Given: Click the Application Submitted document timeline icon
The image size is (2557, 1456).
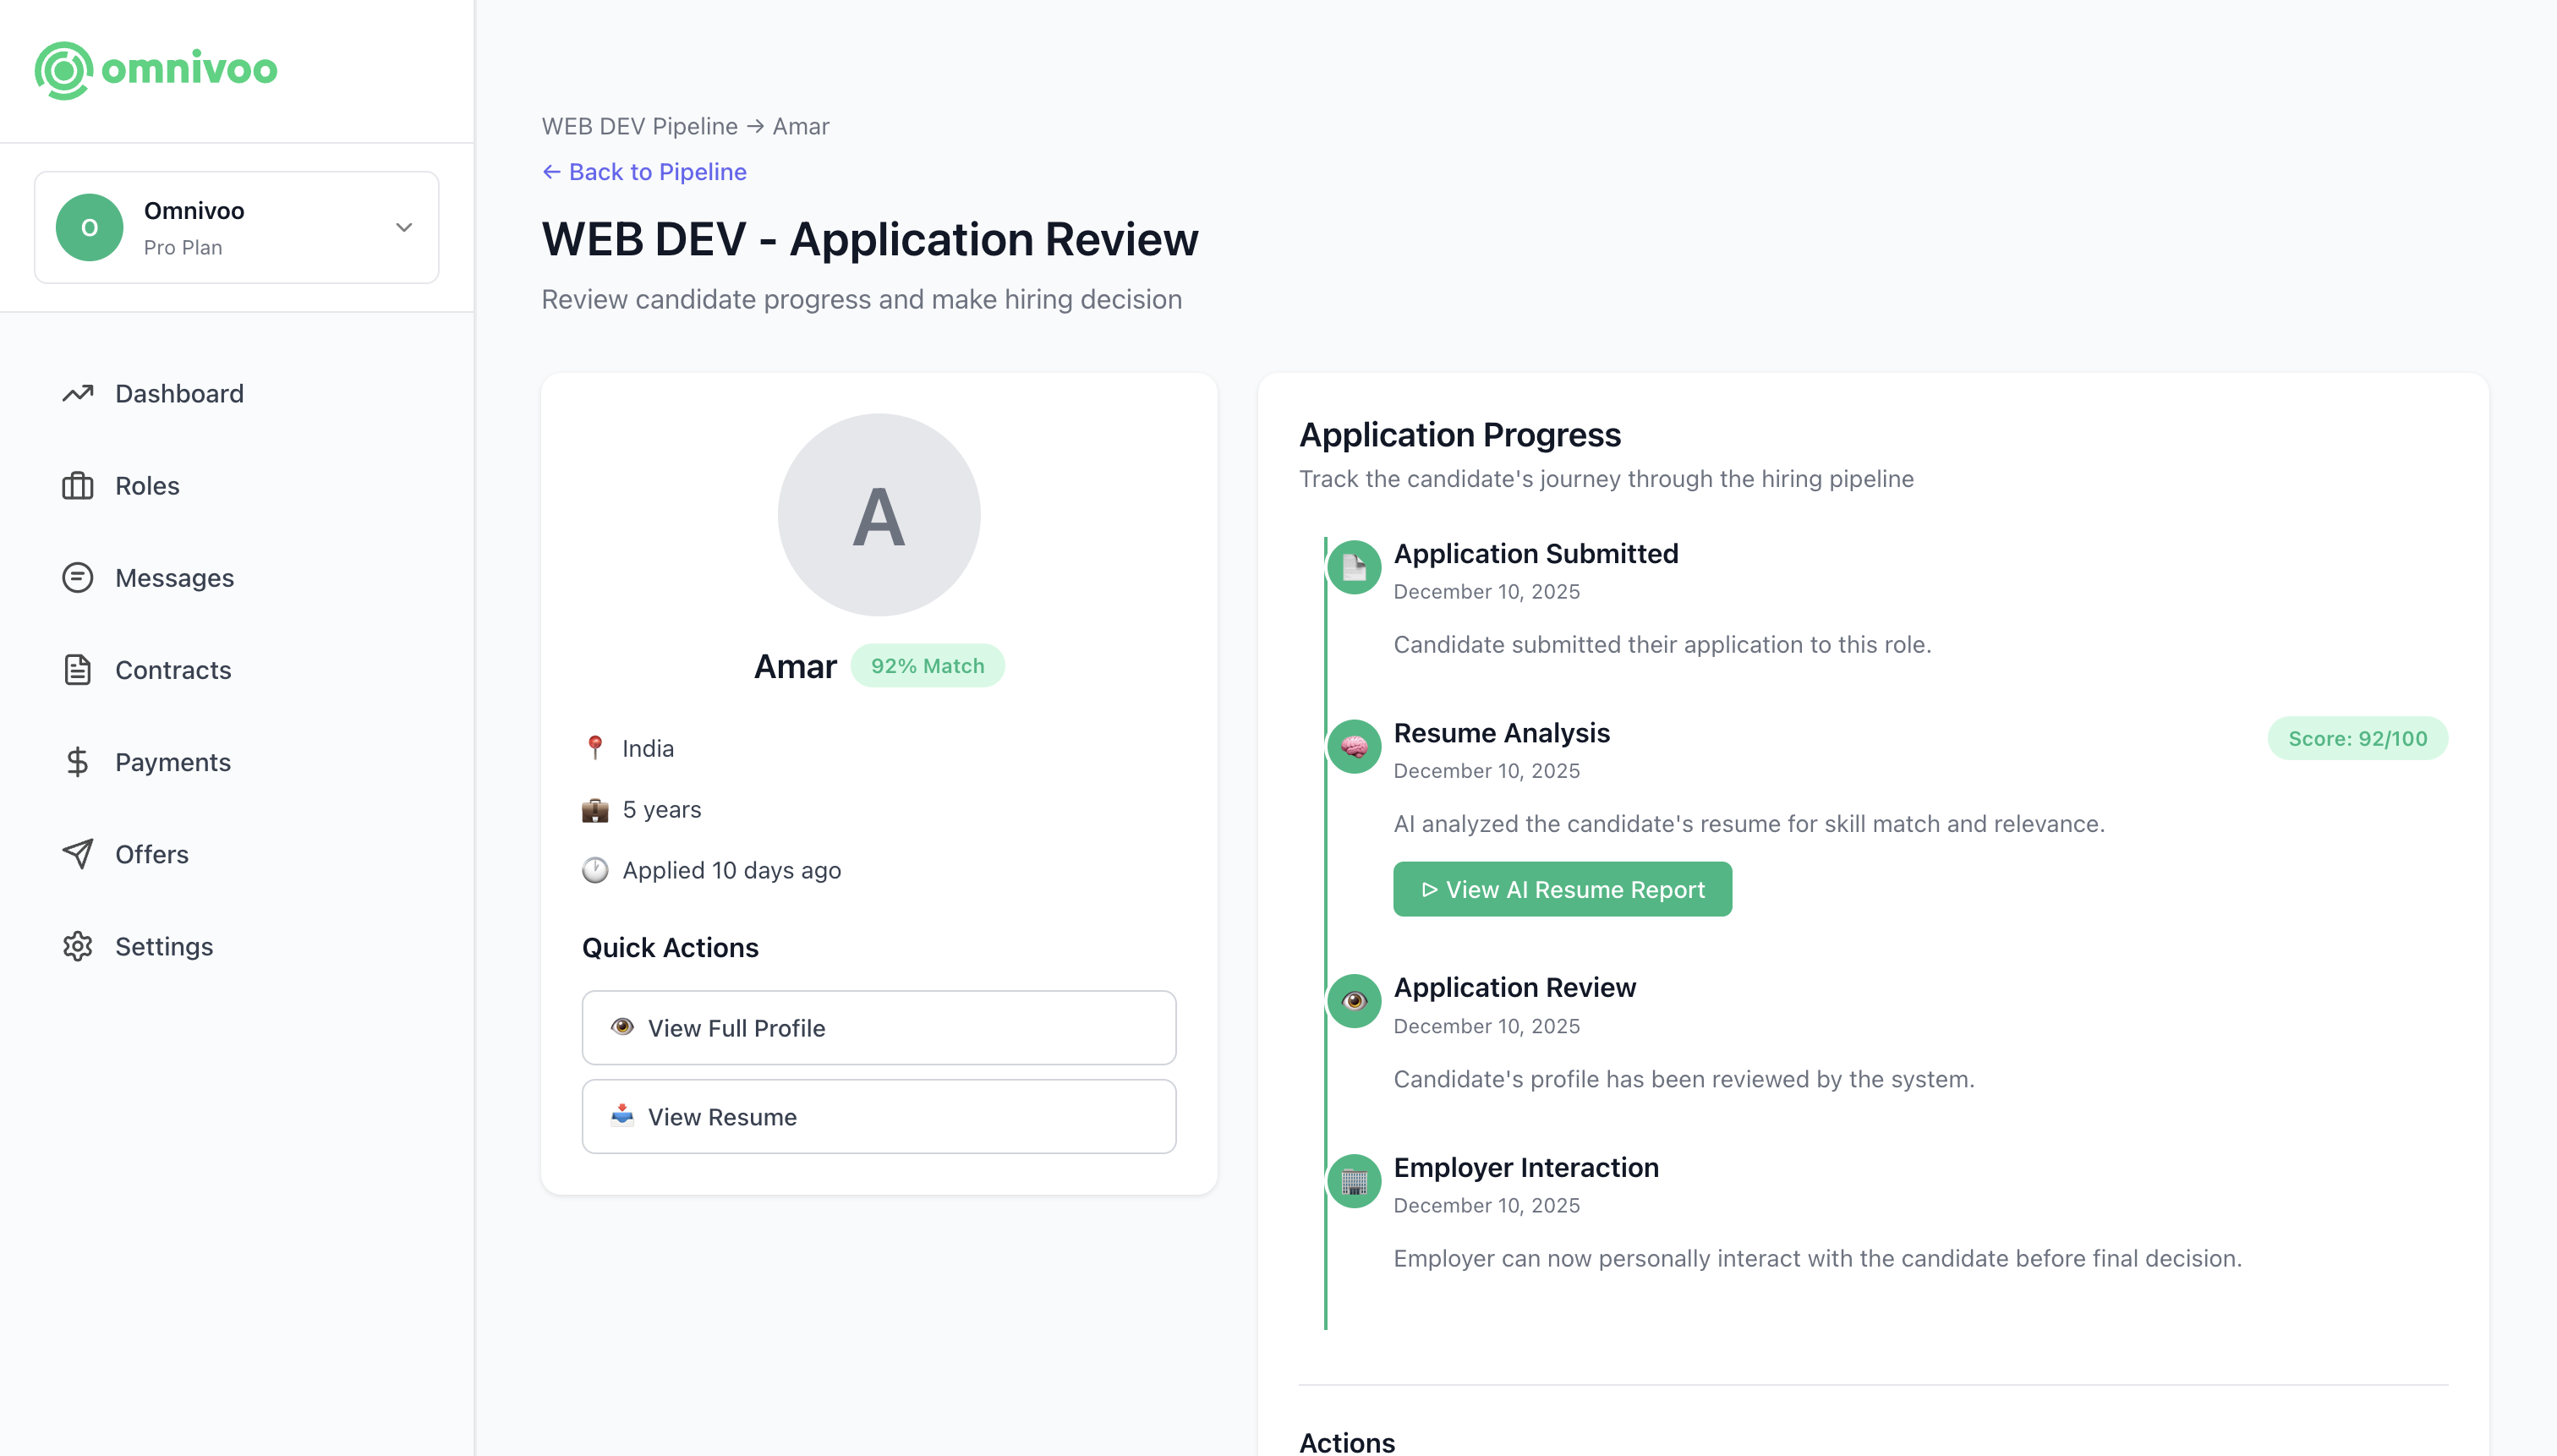Looking at the screenshot, I should tap(1354, 567).
